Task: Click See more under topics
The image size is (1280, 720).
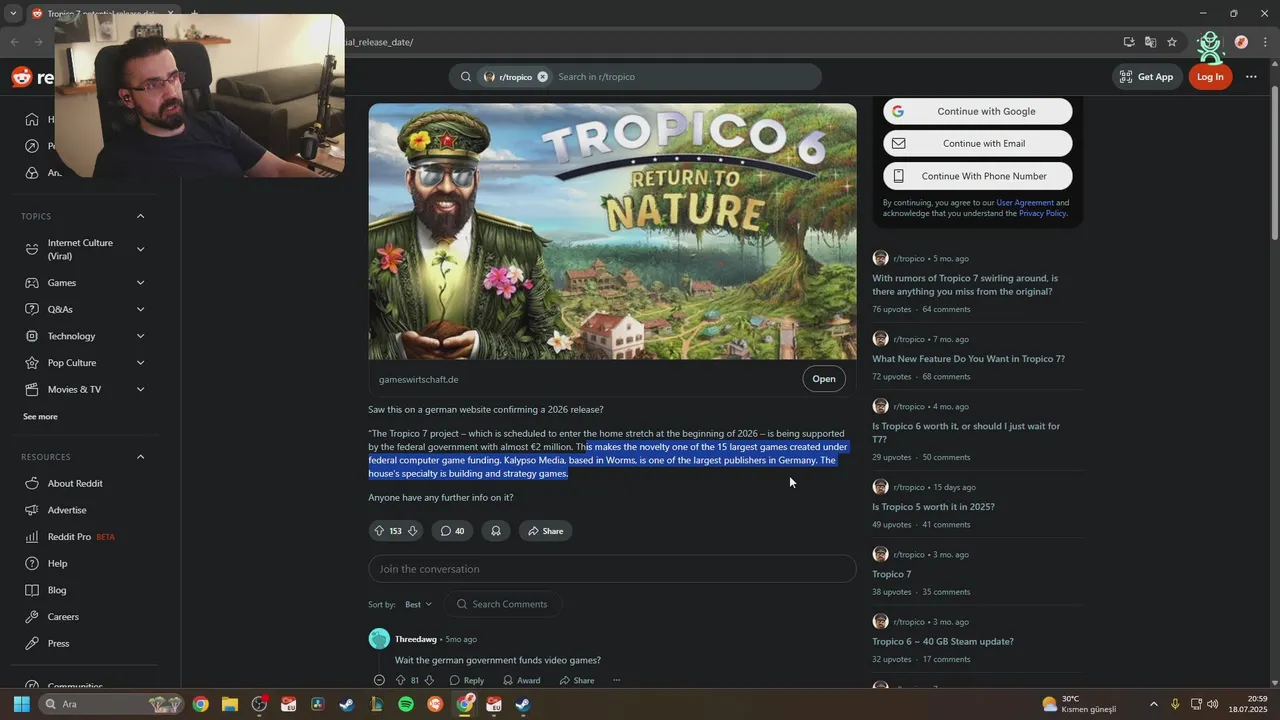Action: 40,417
